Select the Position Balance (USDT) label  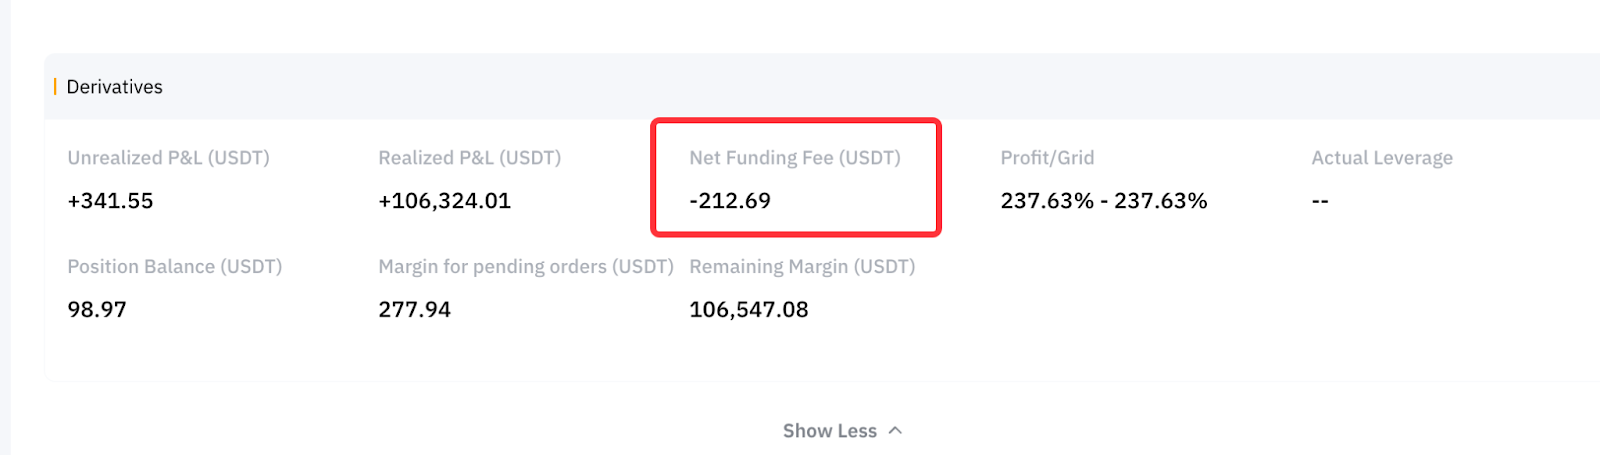click(174, 267)
